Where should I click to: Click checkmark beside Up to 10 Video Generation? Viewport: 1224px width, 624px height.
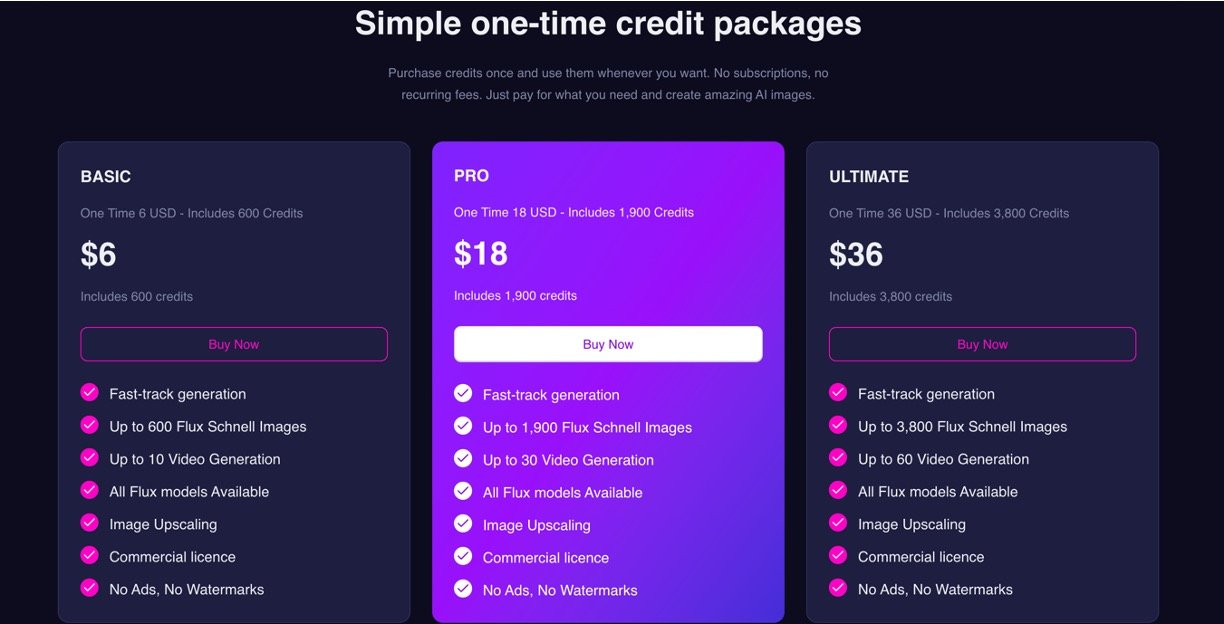coord(90,458)
